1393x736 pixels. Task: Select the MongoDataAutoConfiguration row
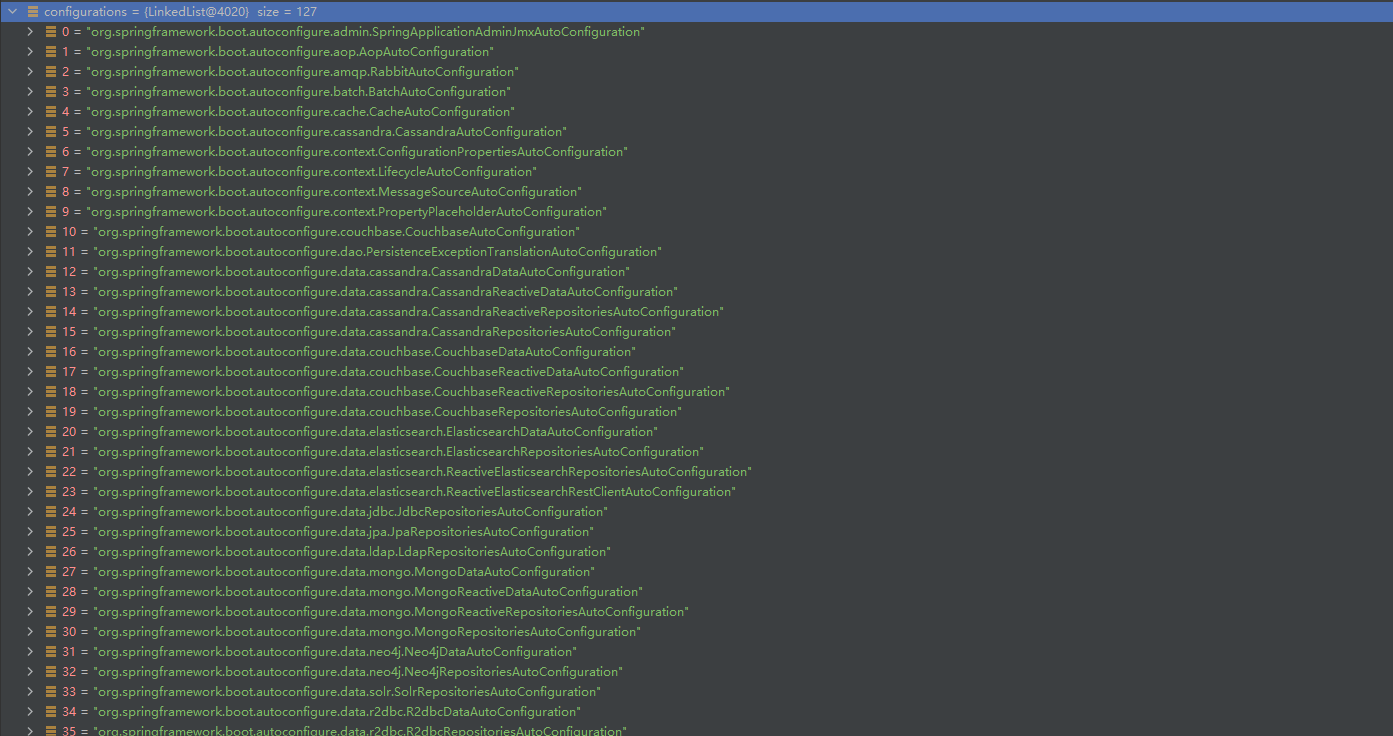(x=696, y=572)
